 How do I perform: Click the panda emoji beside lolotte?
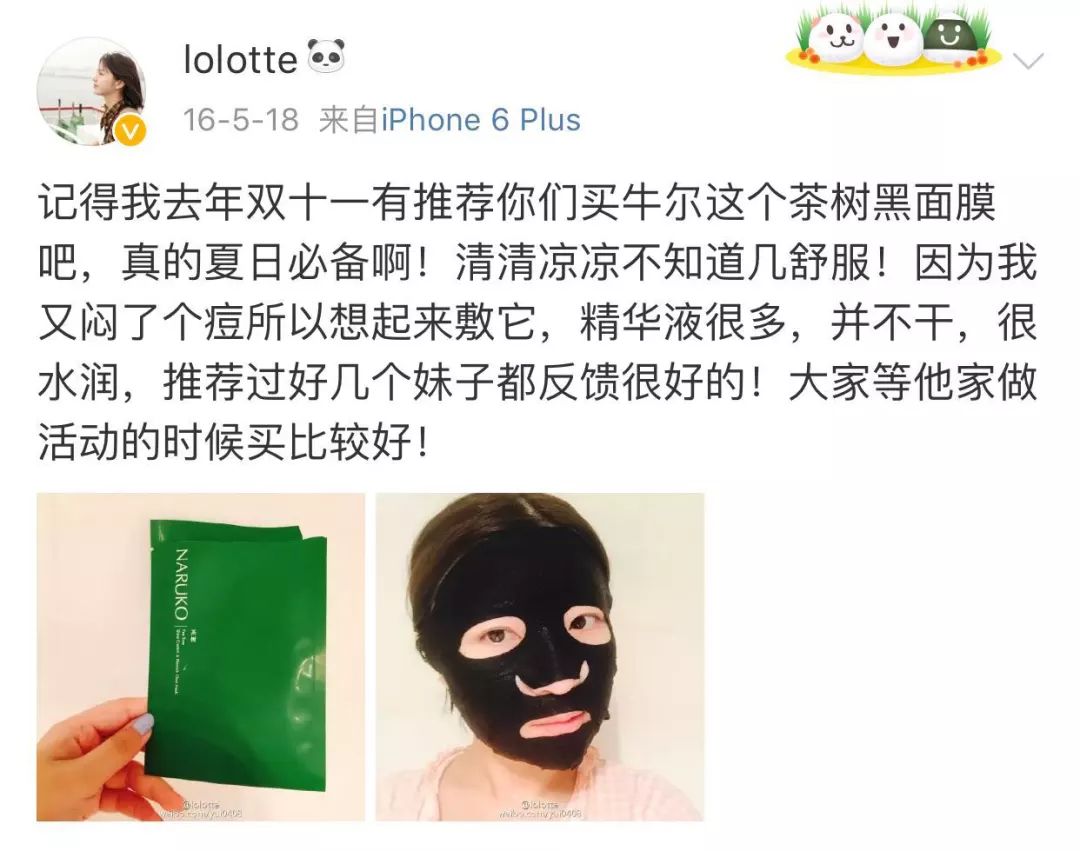[326, 56]
